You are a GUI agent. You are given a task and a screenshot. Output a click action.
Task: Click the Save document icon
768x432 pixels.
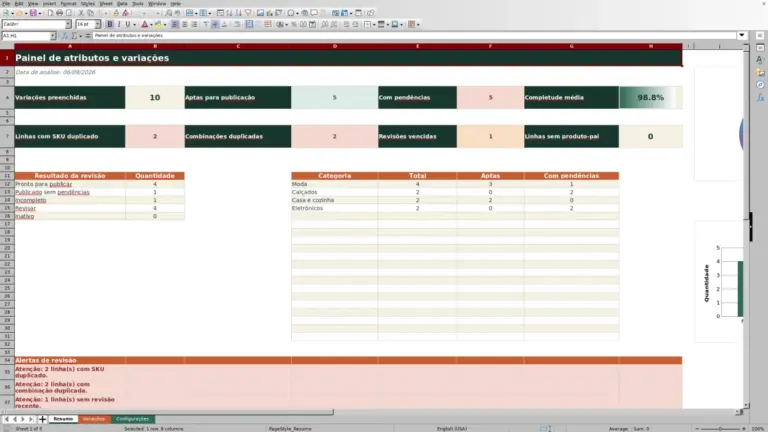pos(33,13)
